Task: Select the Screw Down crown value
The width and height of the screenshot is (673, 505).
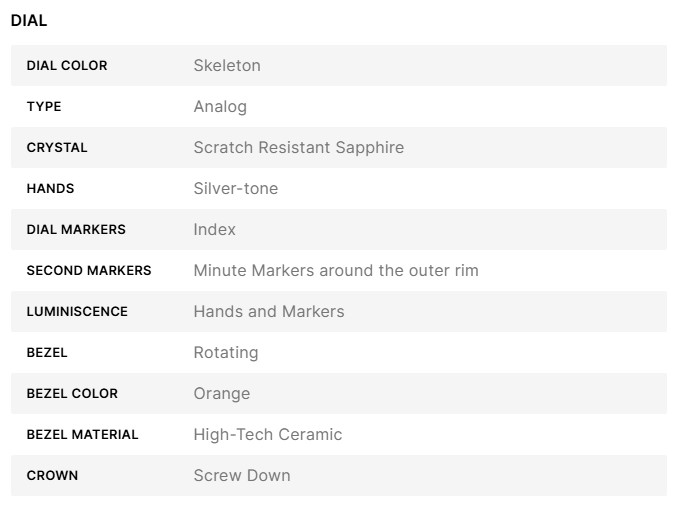Action: (x=242, y=476)
